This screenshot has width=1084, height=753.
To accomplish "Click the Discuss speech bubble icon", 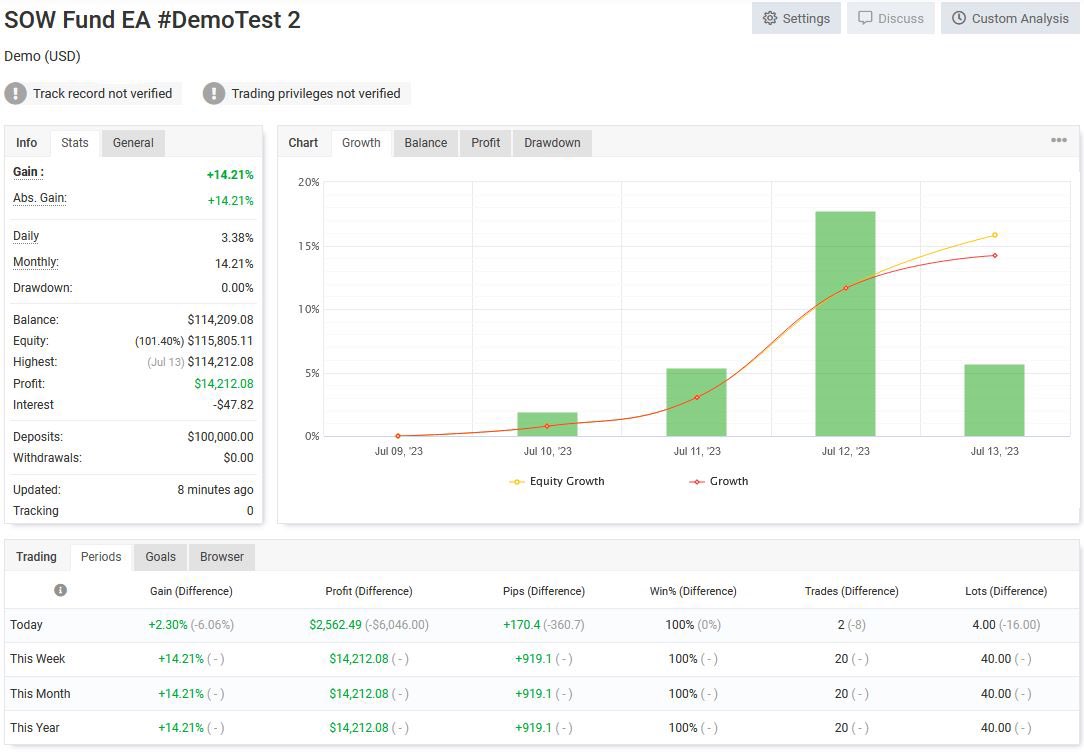I will pyautogui.click(x=868, y=18).
